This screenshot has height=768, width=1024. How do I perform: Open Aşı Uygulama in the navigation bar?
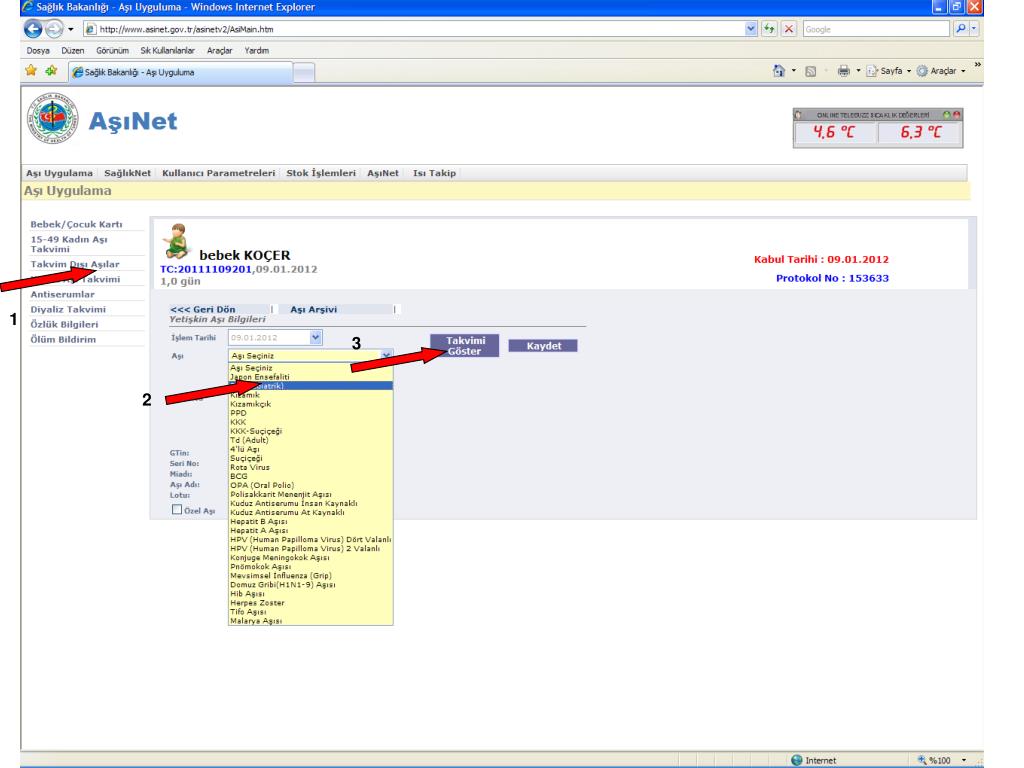[59, 173]
